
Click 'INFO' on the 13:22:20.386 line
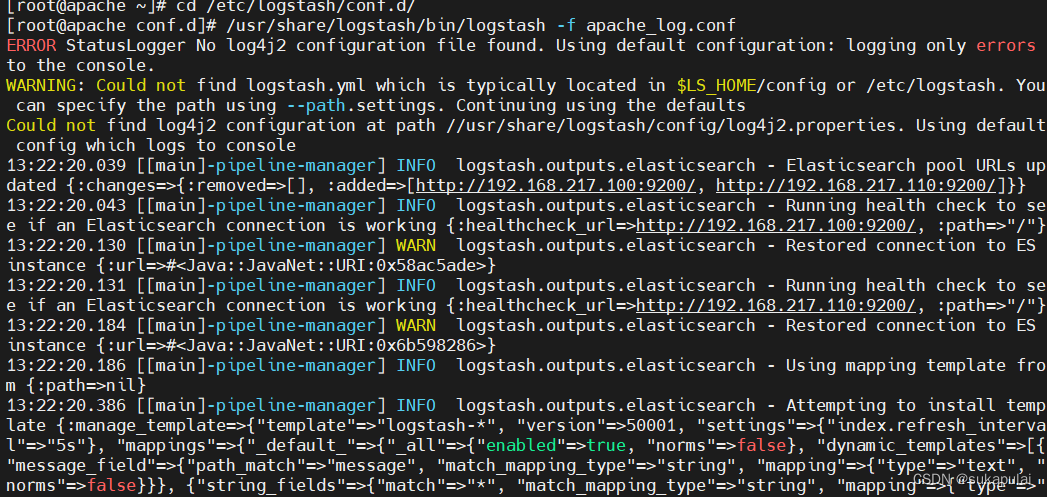(415, 405)
